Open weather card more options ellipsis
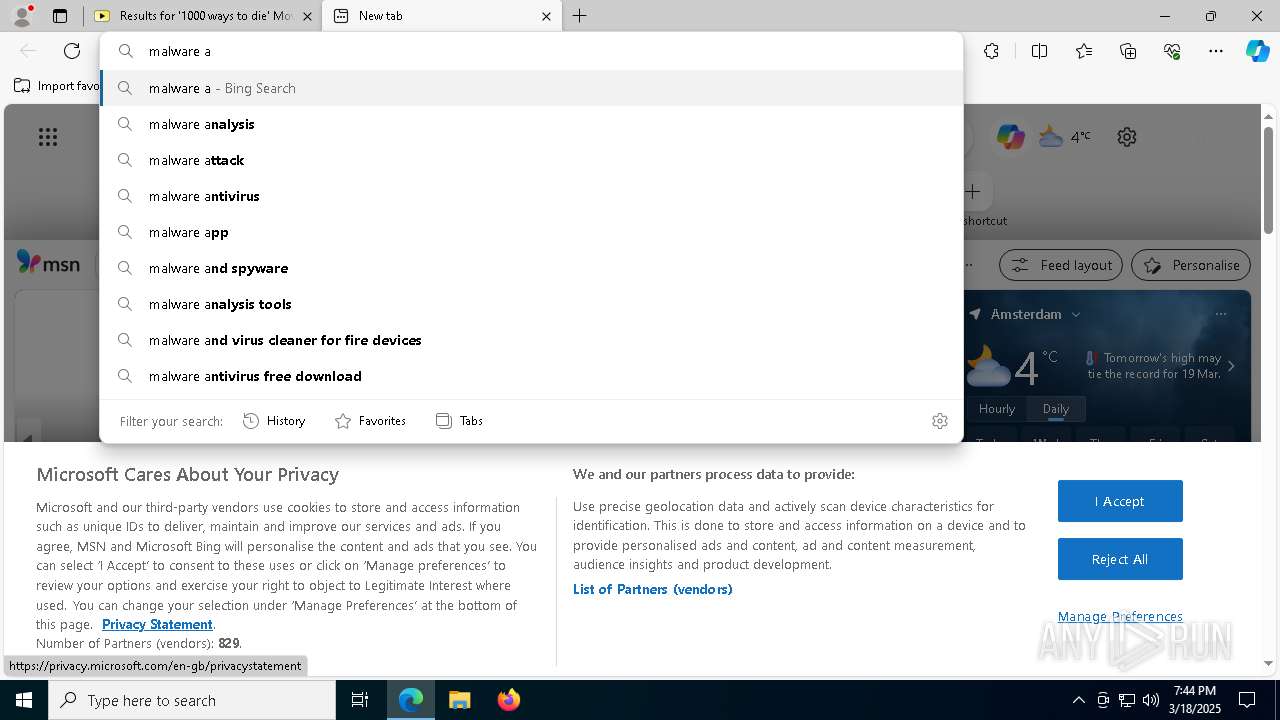 [1221, 314]
